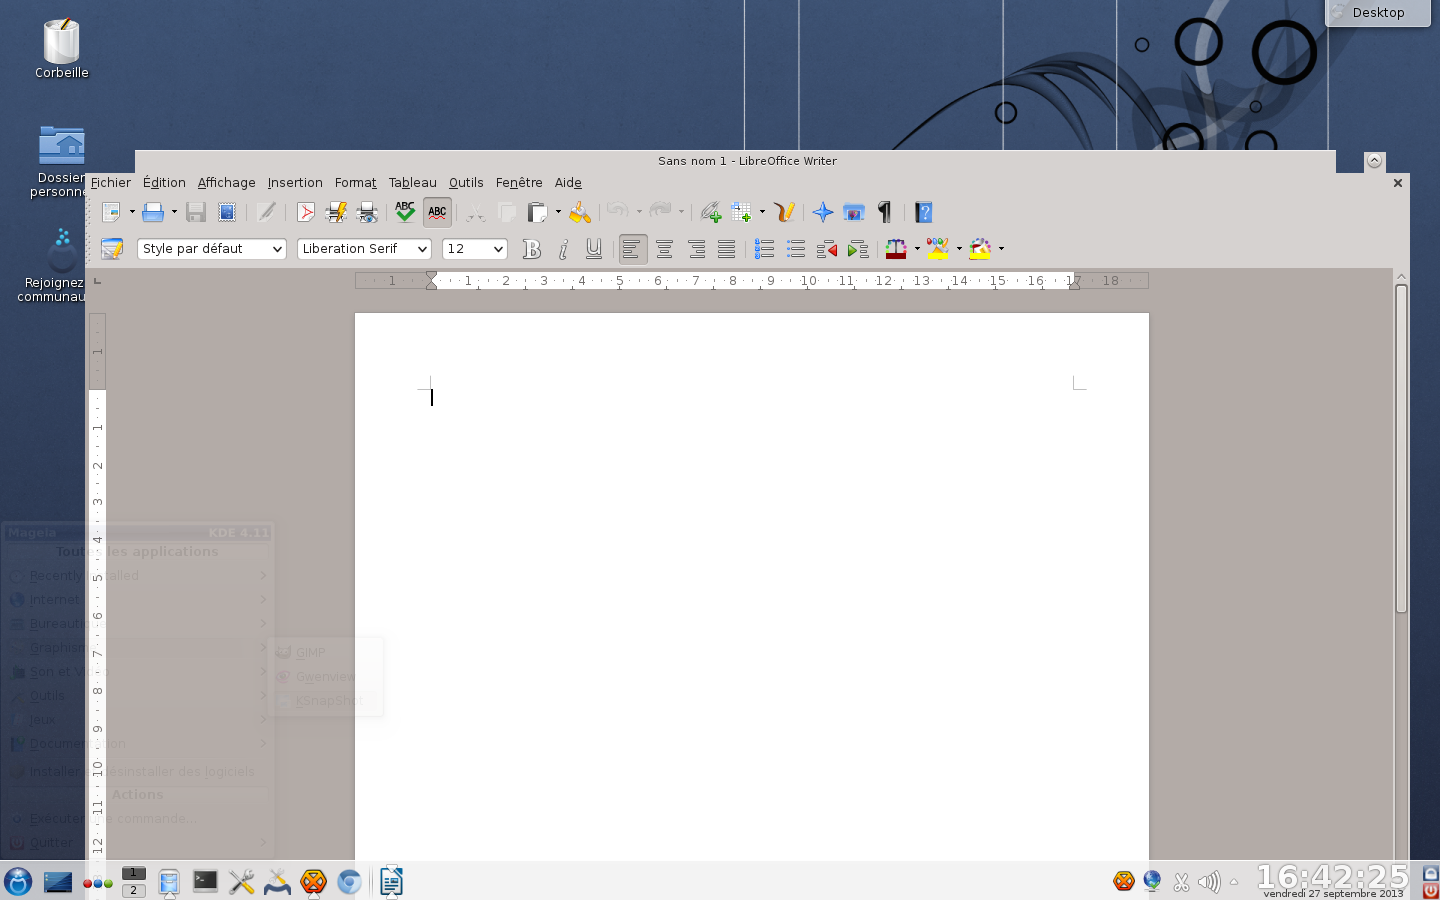Expand the Open recent files dropdown arrow
This screenshot has height=900, width=1440.
[x=174, y=212]
